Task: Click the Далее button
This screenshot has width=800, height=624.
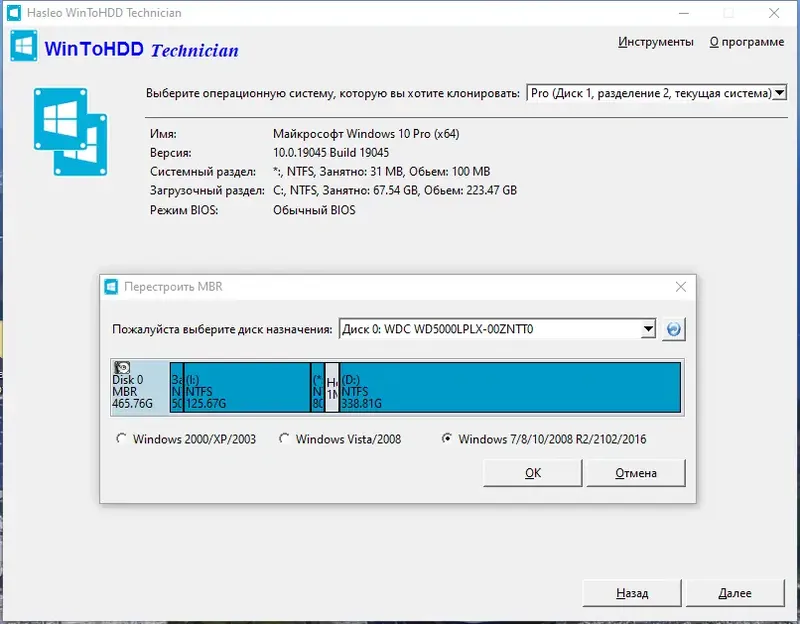Action: (x=735, y=593)
